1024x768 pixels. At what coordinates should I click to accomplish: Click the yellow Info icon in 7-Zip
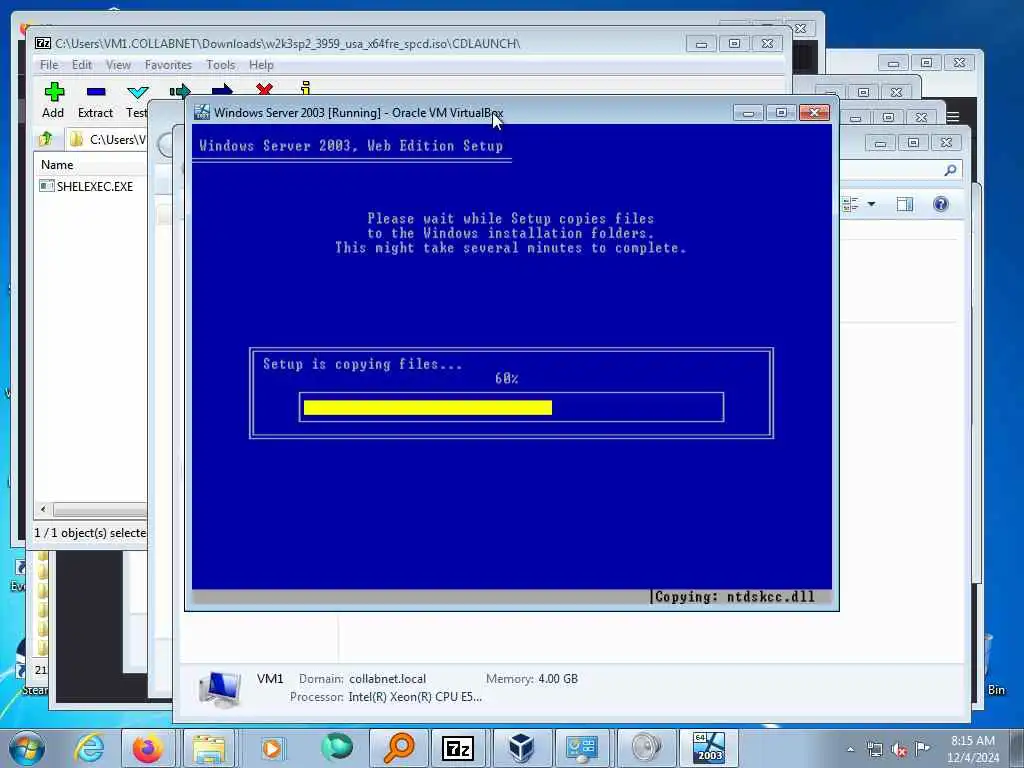click(305, 89)
